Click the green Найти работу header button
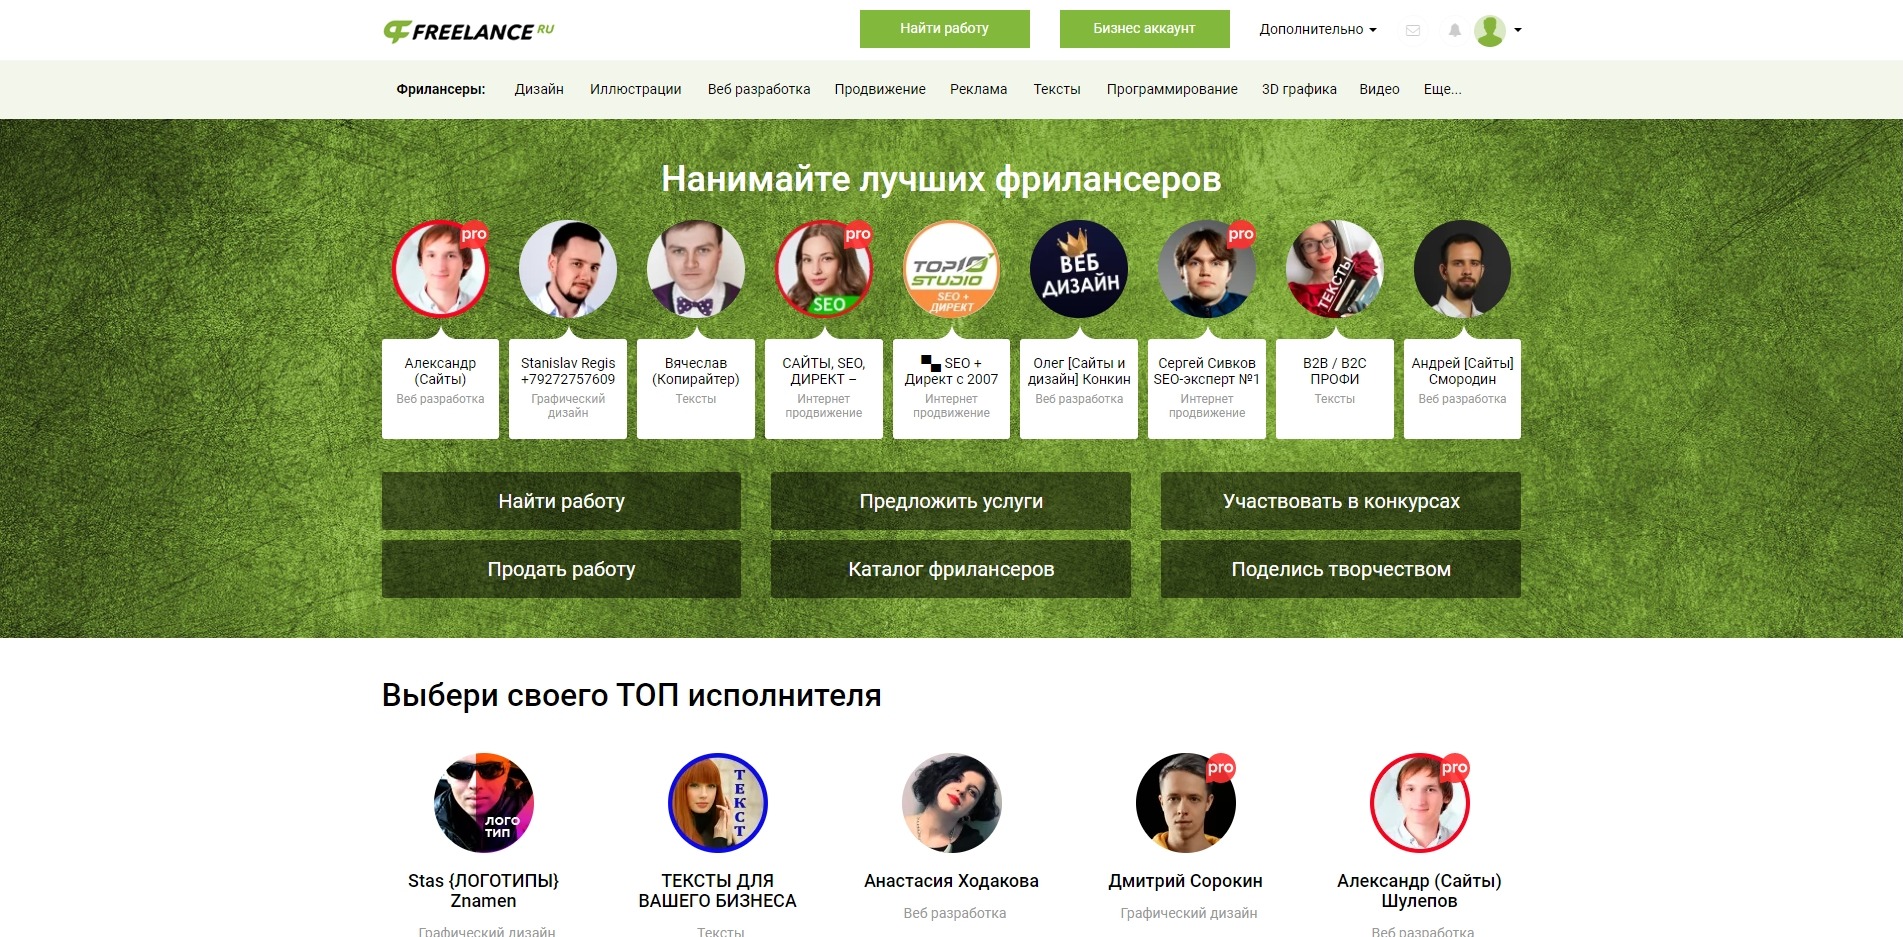The height and width of the screenshot is (937, 1903). coord(944,28)
